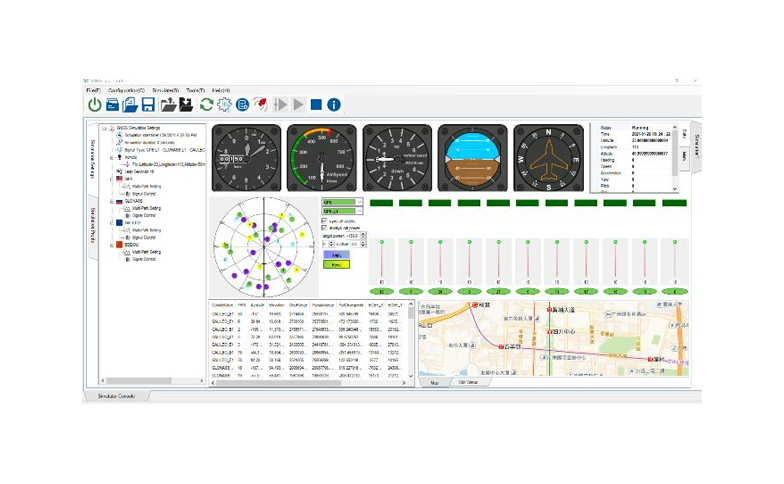This screenshot has width=784, height=484.
Task: Open the settings gear toolbar icon
Action: click(x=224, y=104)
